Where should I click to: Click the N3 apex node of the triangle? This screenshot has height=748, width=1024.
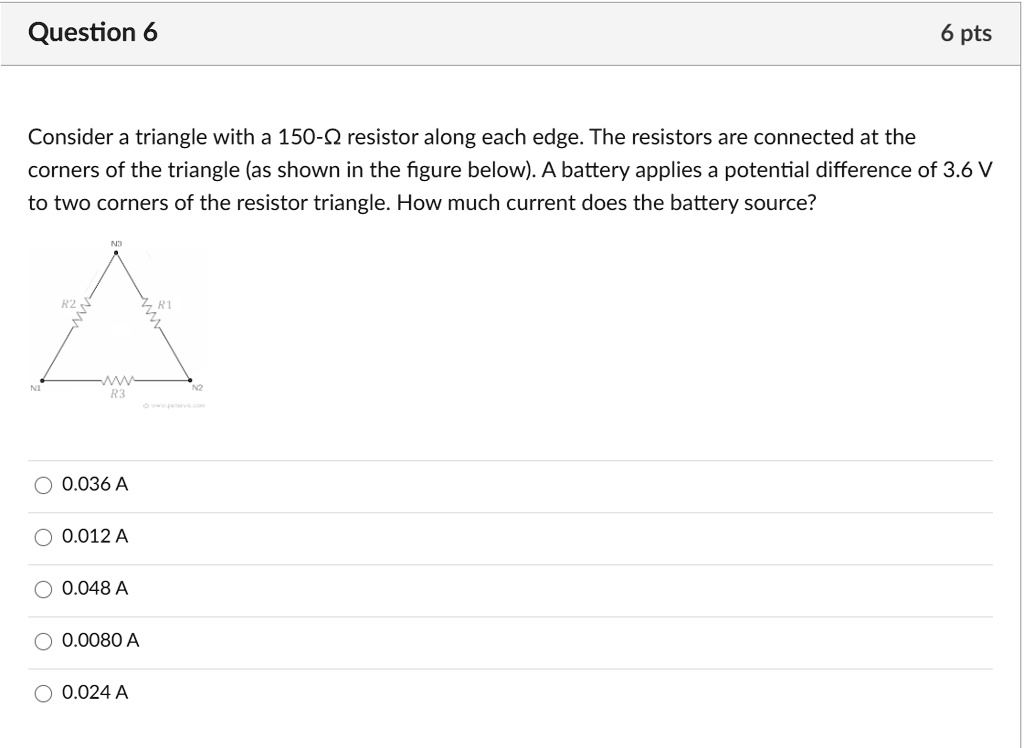point(117,253)
